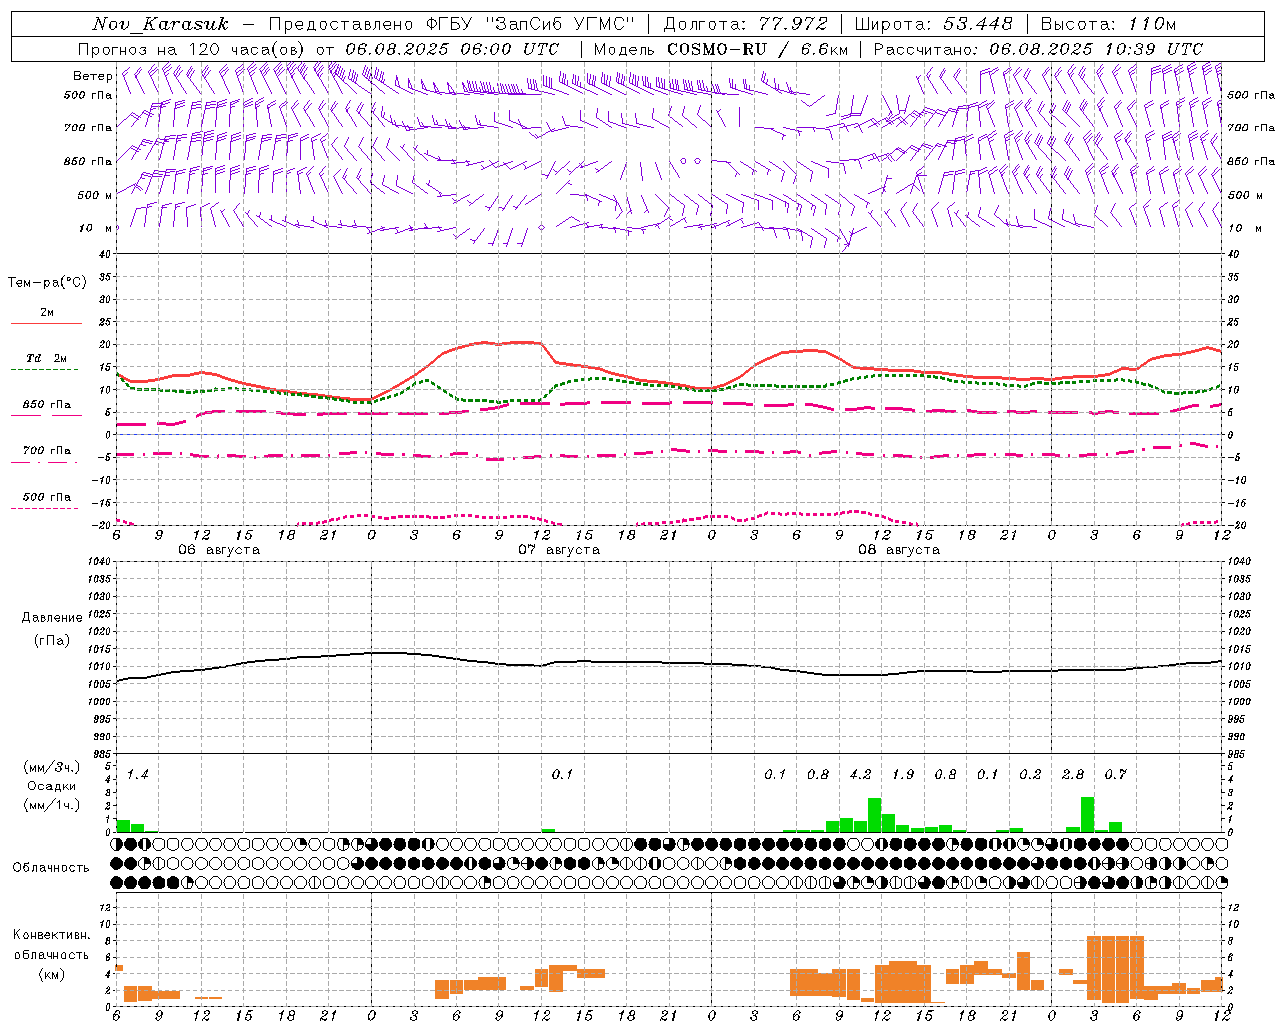Viewport: 1280px width, 1024px height.
Task: Click the '08 августа' date label
Action: tap(899, 550)
